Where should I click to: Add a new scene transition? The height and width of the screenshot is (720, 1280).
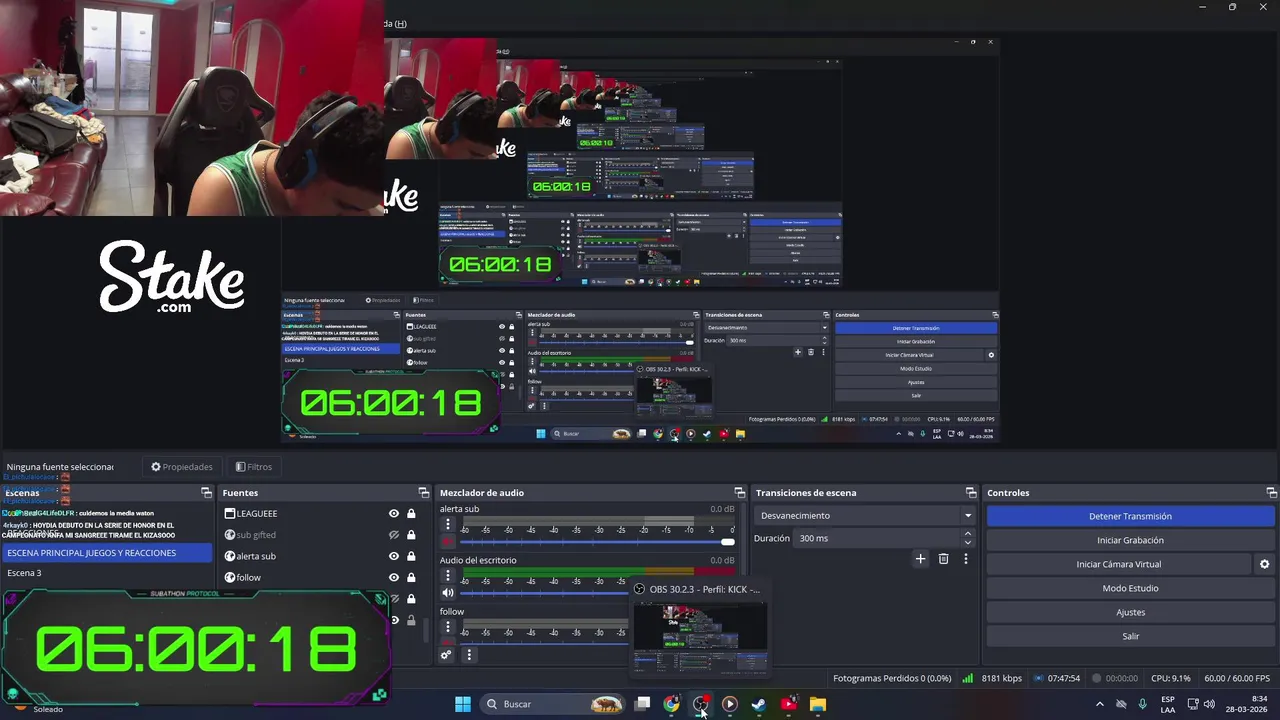[920, 559]
